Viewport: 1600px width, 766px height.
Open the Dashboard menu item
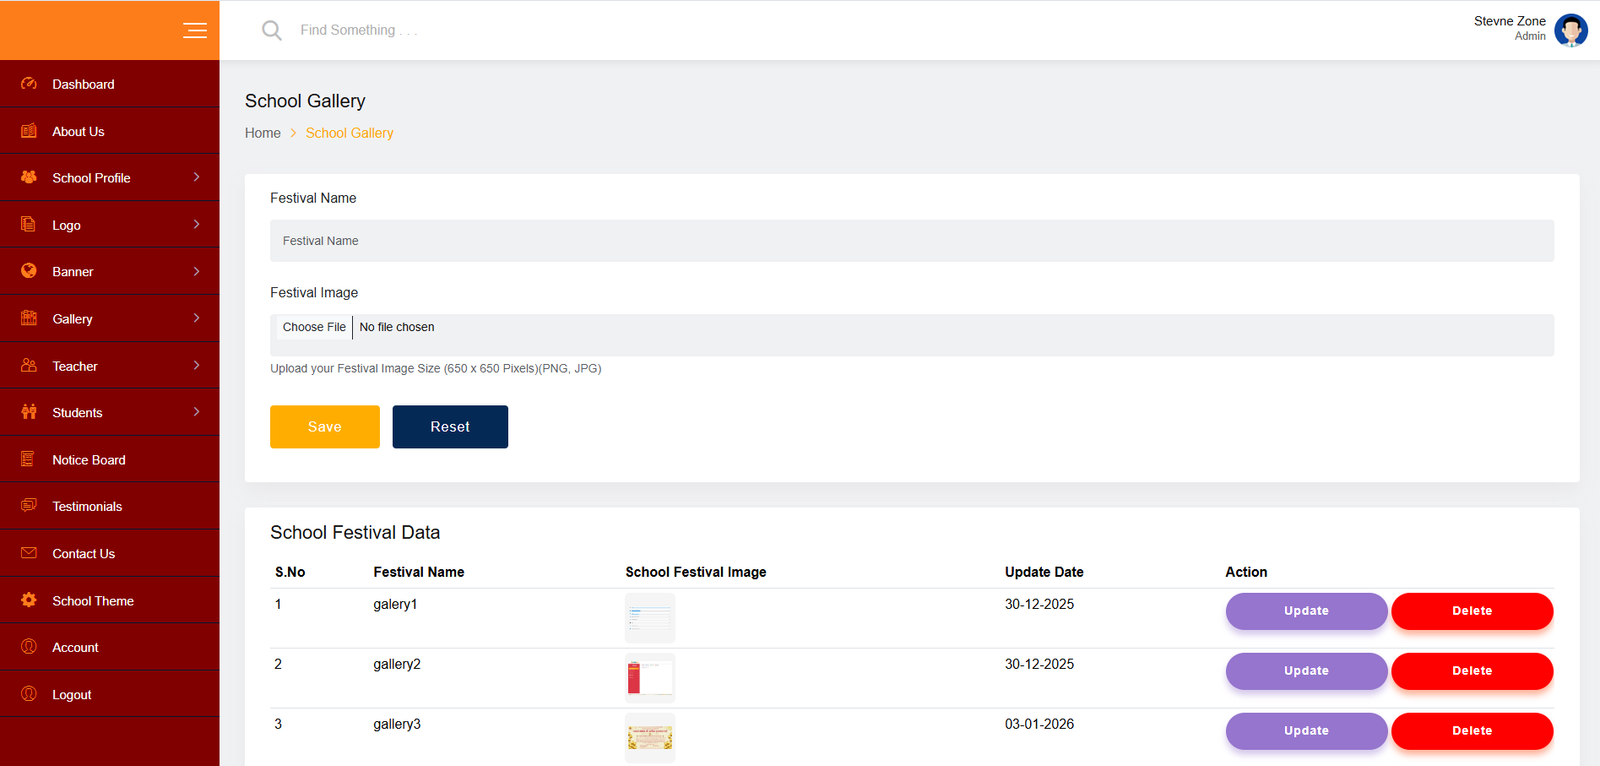coord(110,84)
